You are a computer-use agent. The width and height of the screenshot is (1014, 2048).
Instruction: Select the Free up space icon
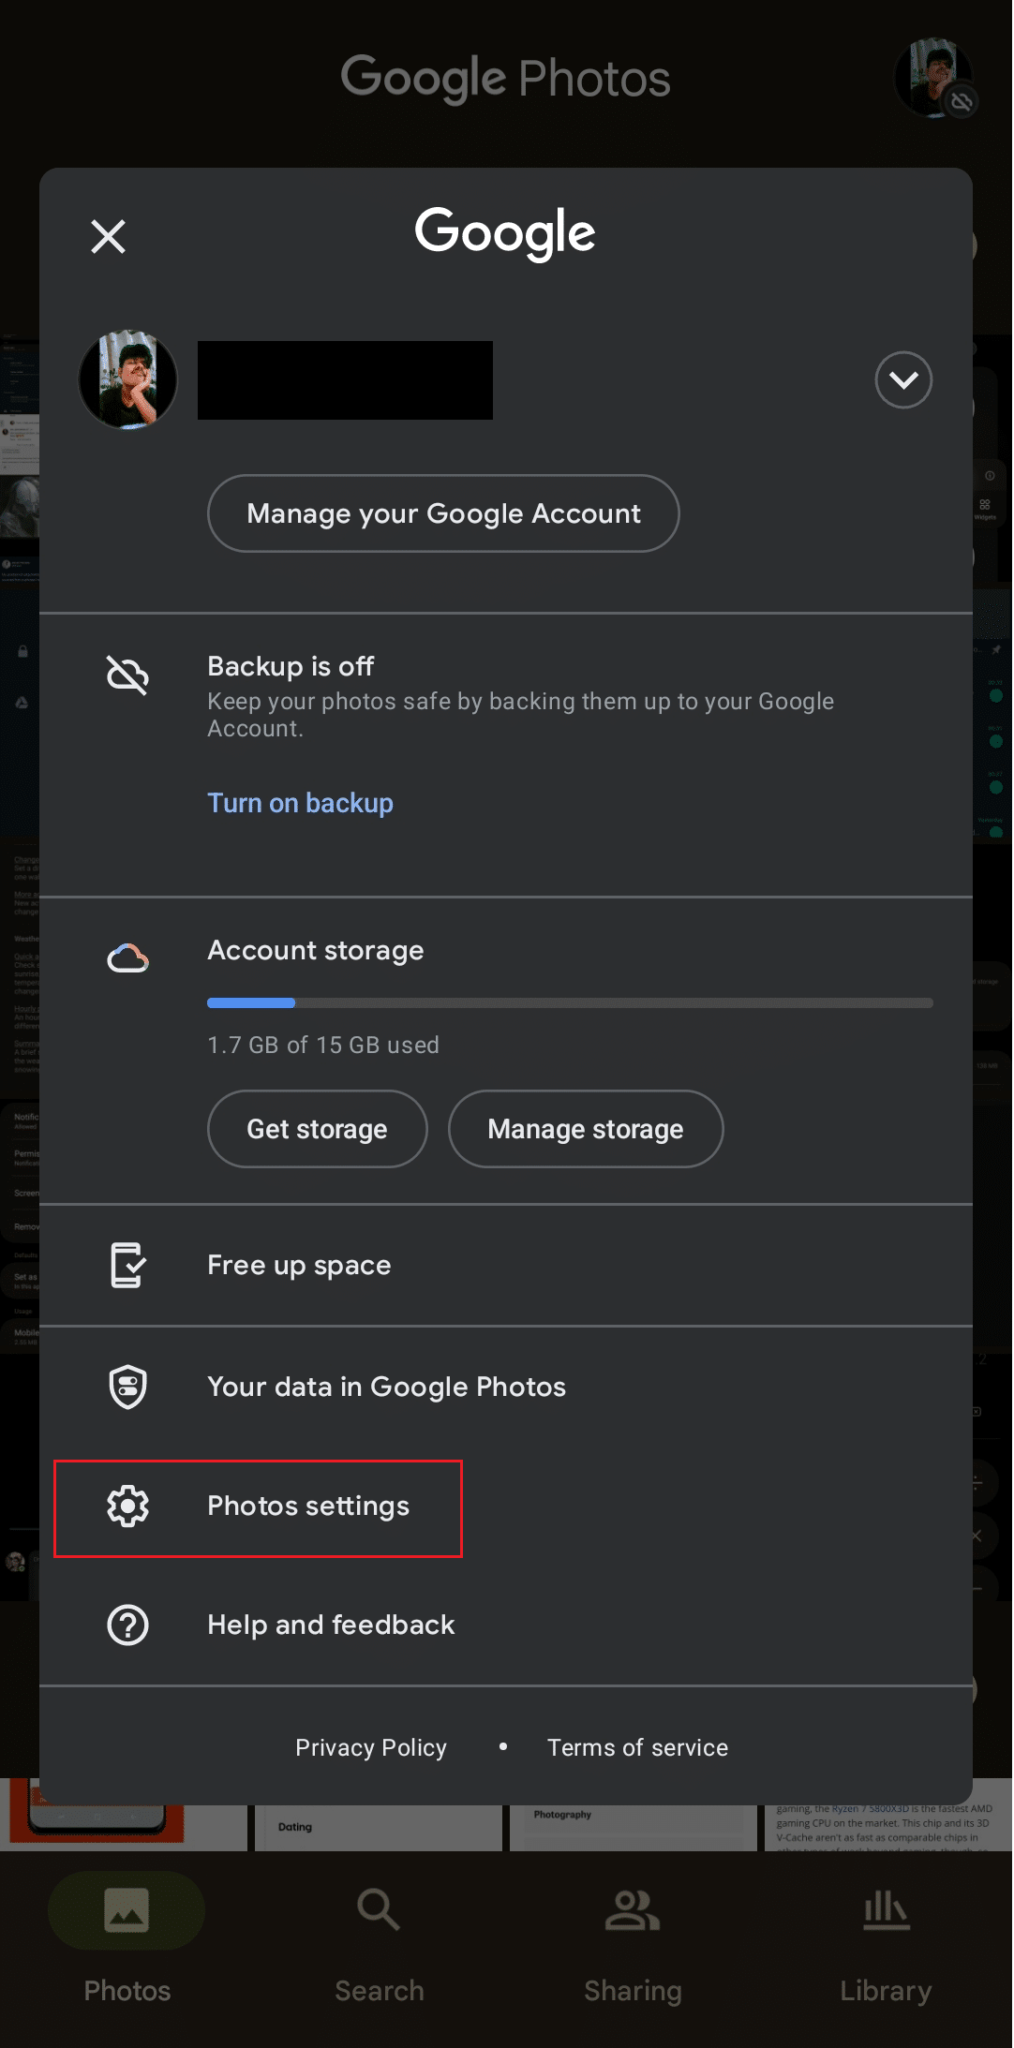[128, 1265]
